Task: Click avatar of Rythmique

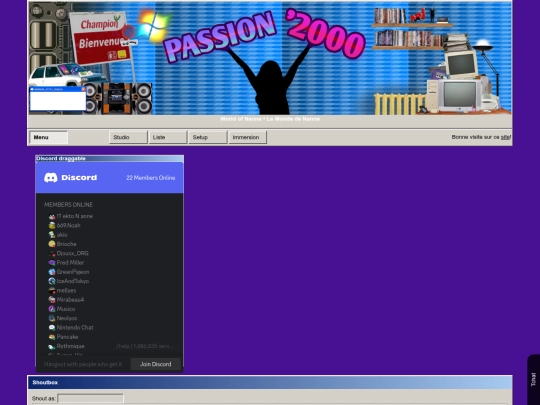Action: (x=52, y=346)
